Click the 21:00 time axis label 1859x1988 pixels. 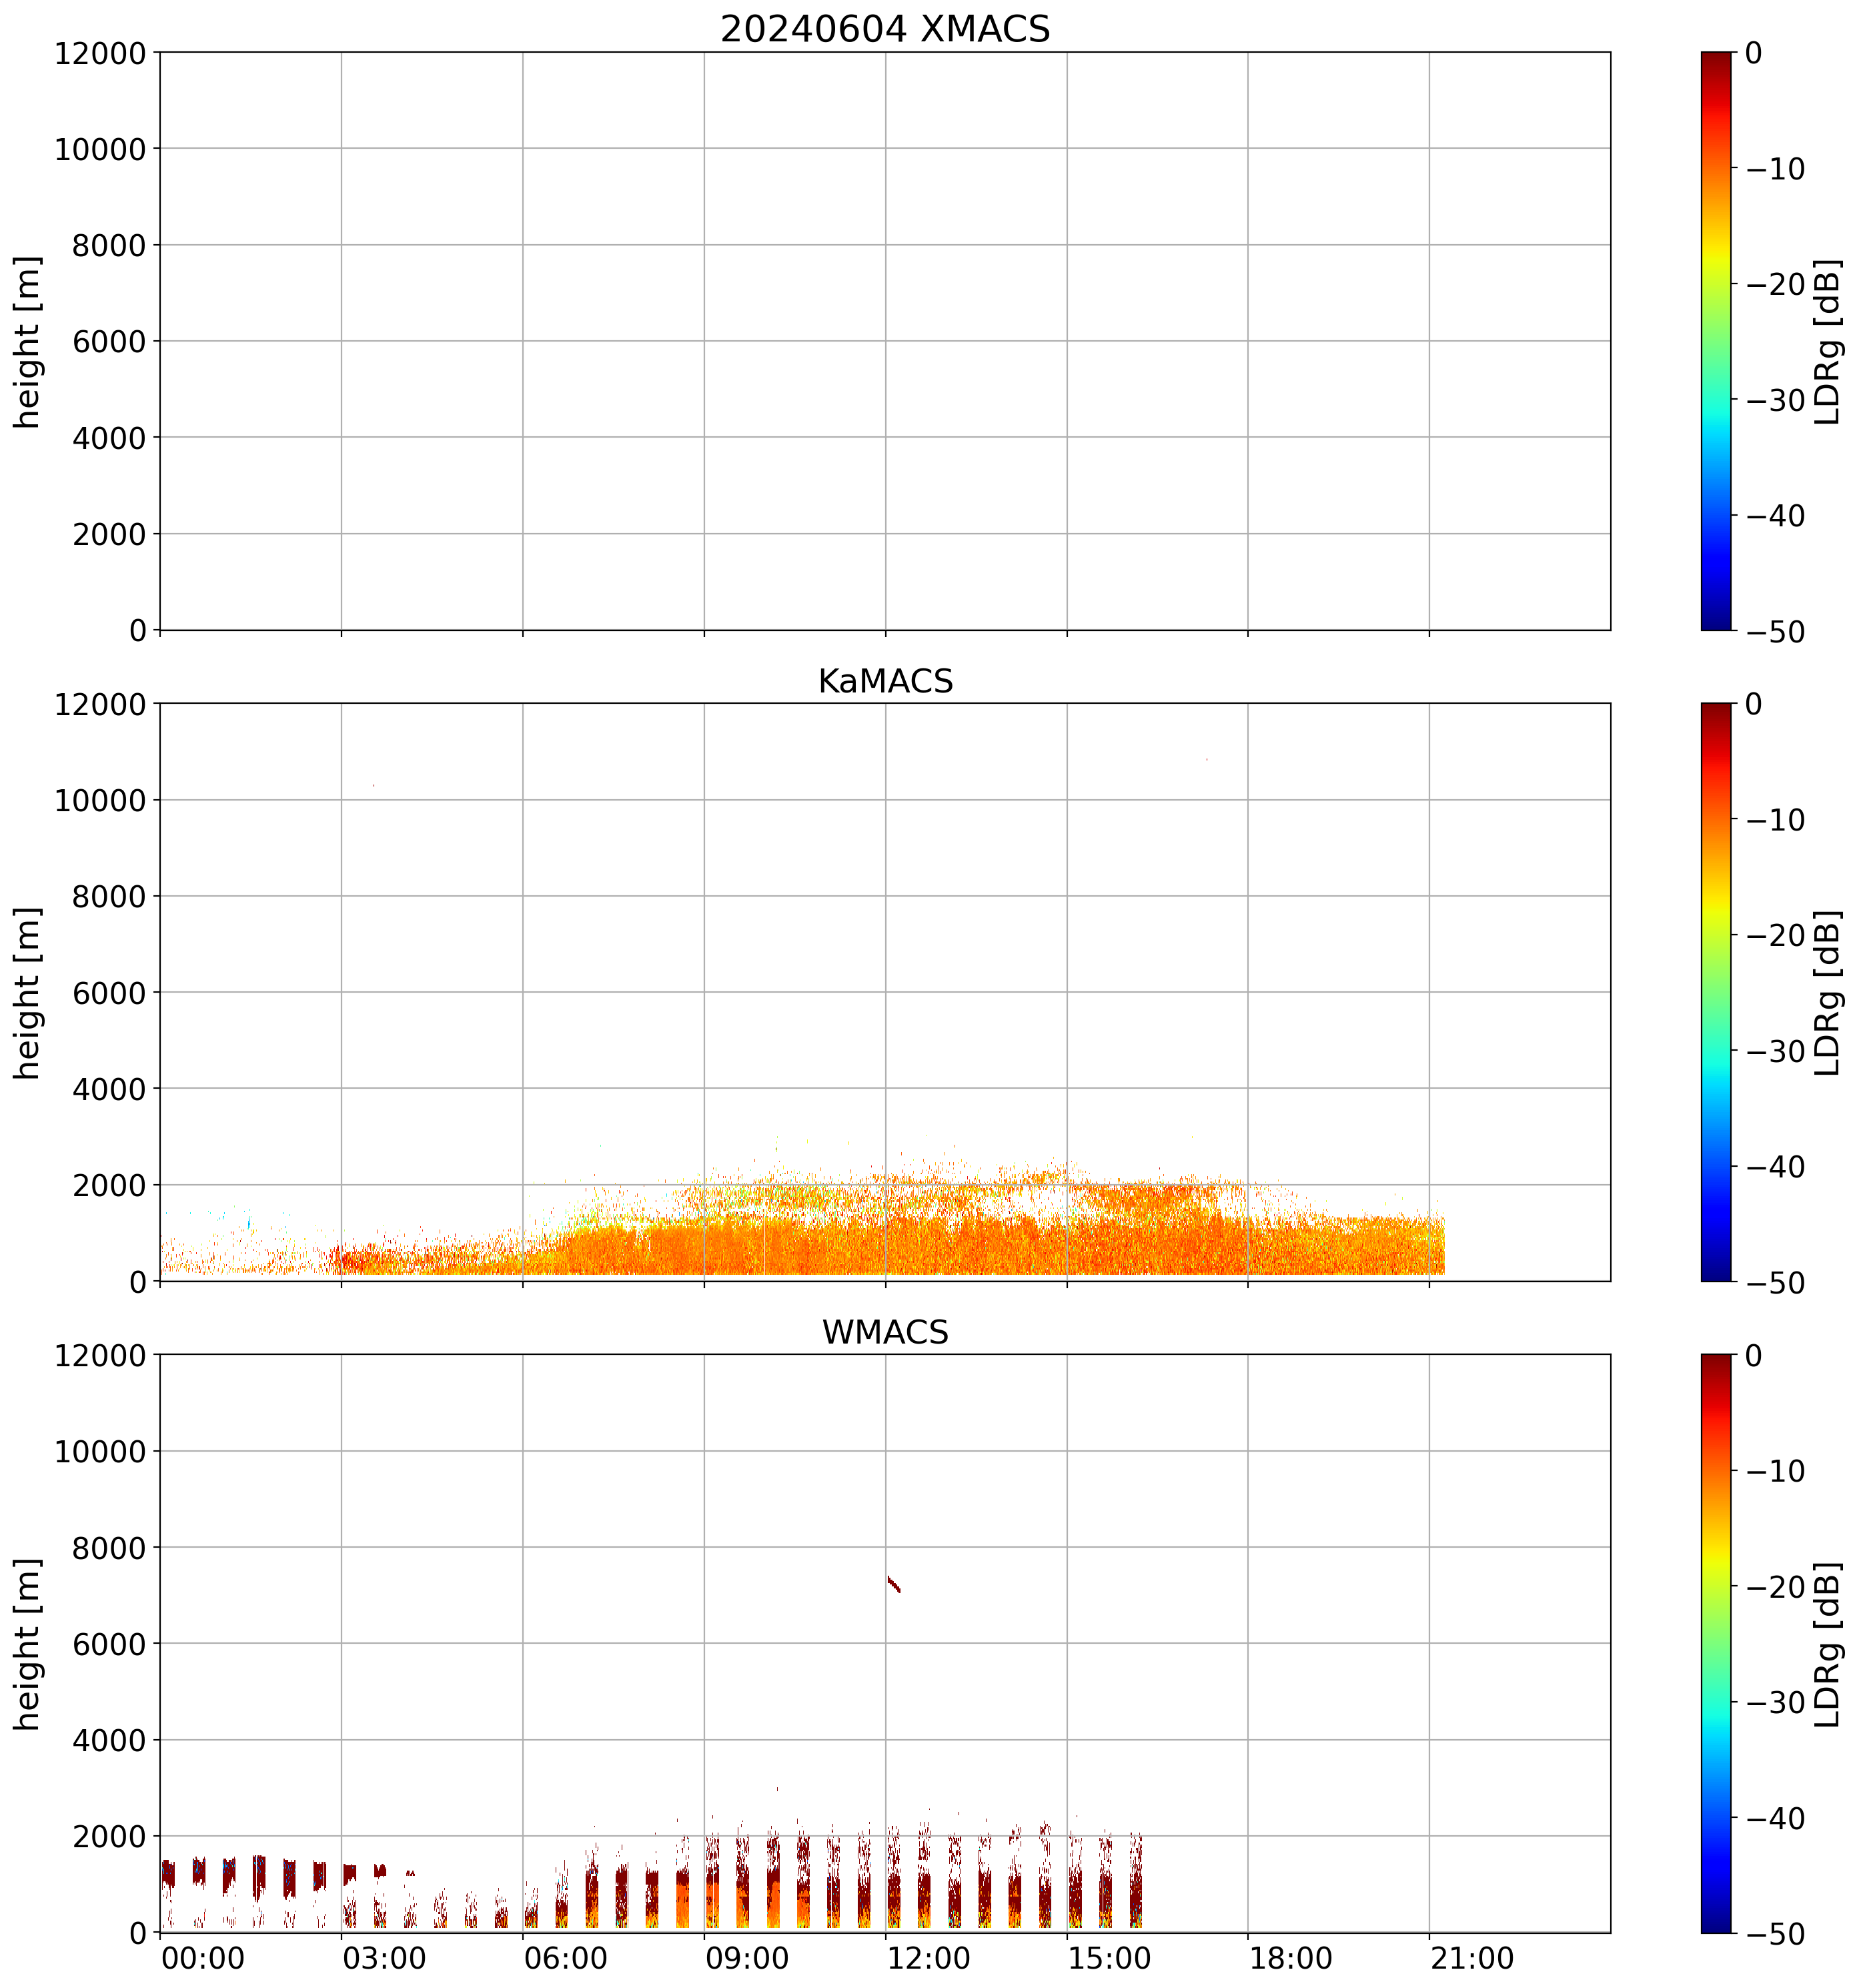click(1472, 1958)
